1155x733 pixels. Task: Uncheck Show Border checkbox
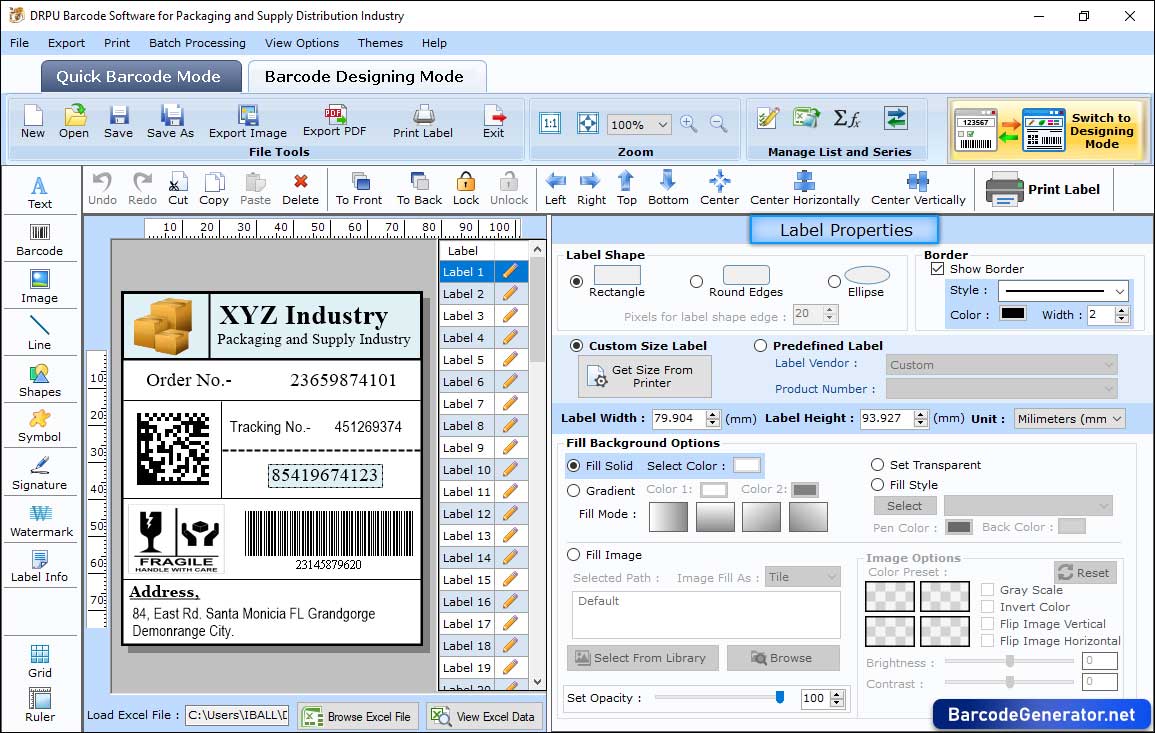937,269
